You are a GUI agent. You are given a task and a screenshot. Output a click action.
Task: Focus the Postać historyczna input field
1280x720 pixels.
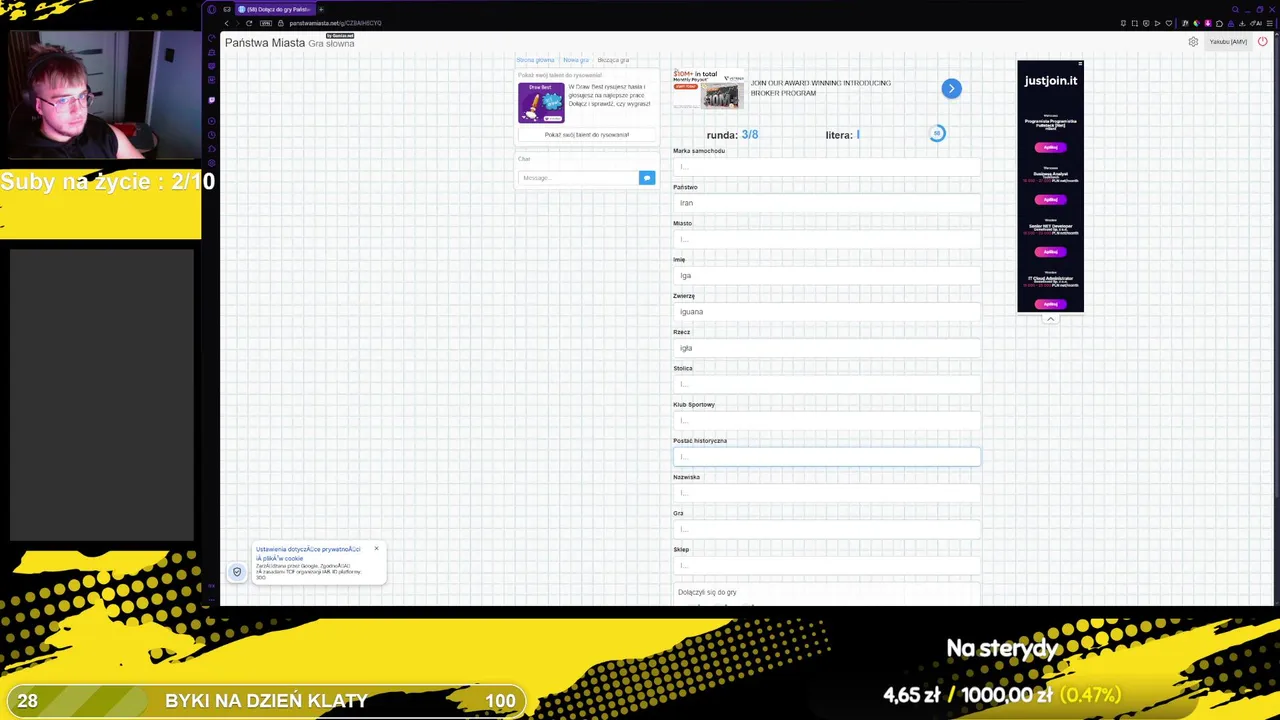point(826,456)
